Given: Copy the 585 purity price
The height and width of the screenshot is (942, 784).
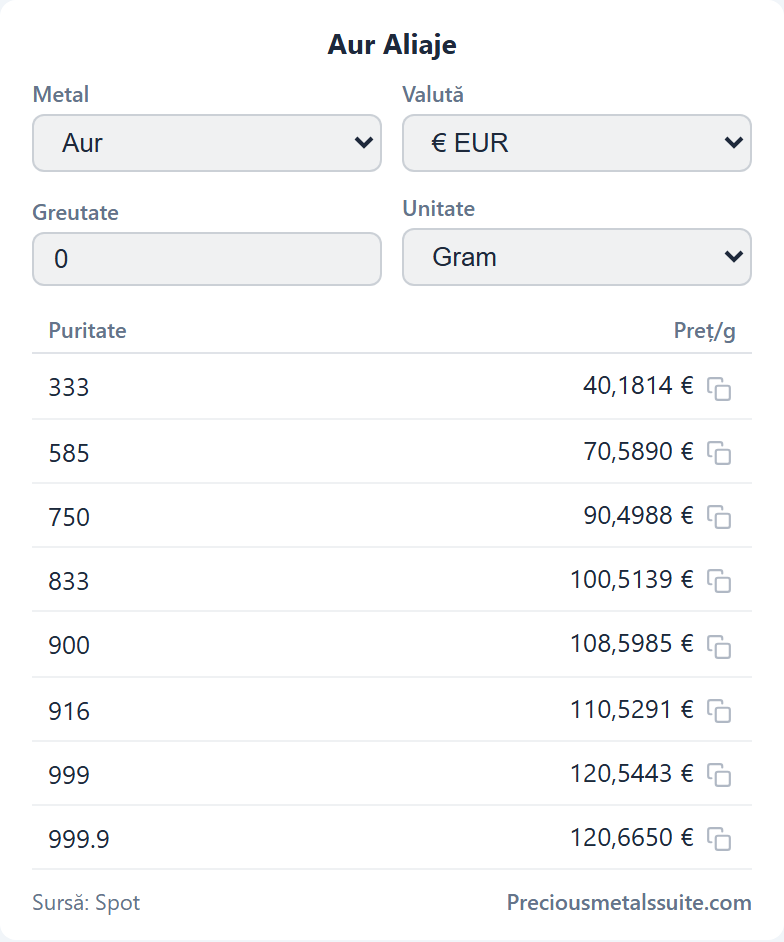Looking at the screenshot, I should [x=719, y=453].
